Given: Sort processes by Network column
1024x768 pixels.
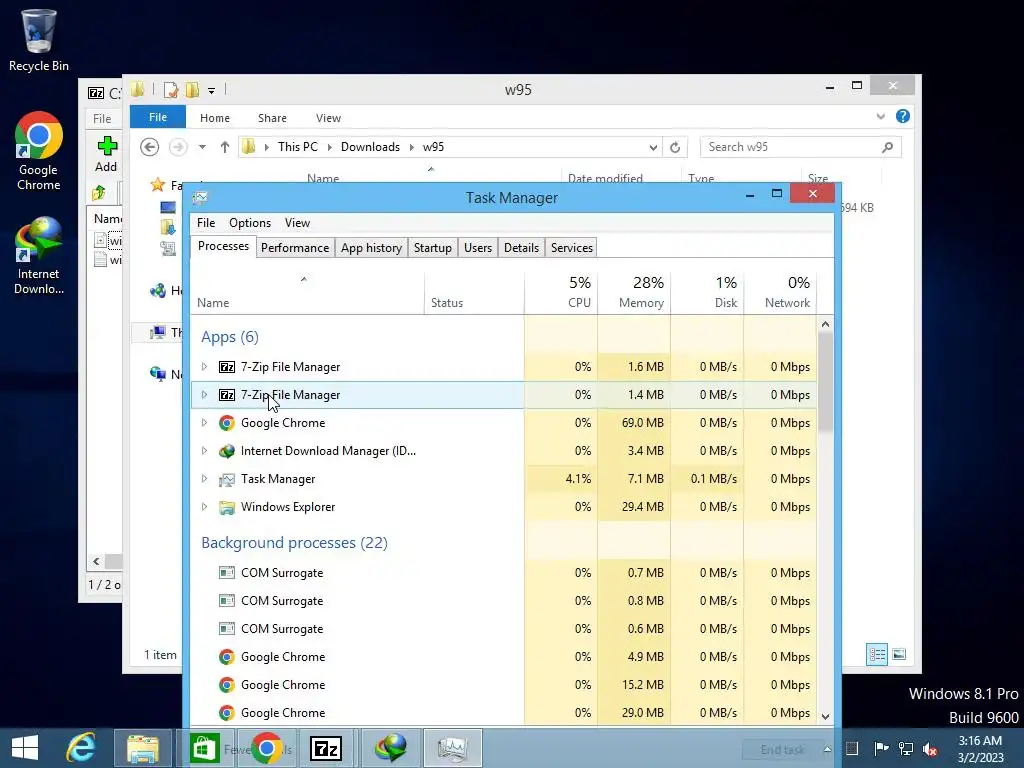Looking at the screenshot, I should tap(780, 292).
